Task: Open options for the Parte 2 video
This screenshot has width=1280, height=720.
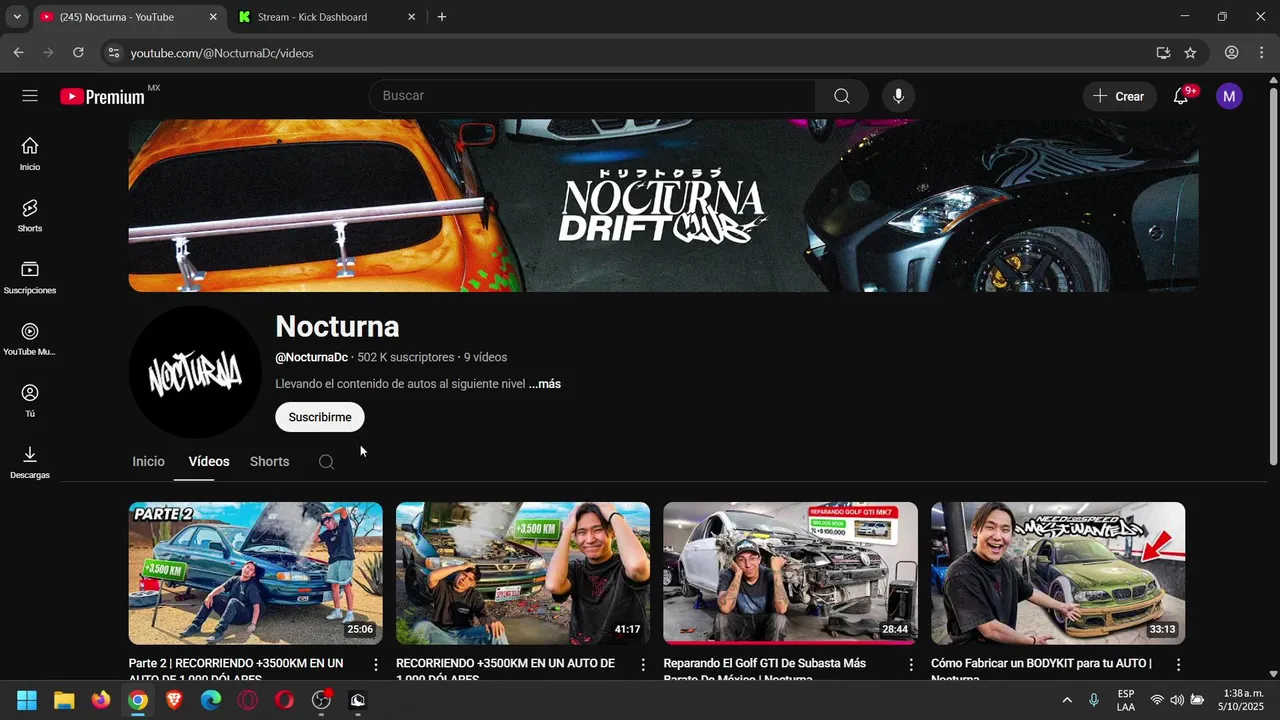Action: coord(376,665)
